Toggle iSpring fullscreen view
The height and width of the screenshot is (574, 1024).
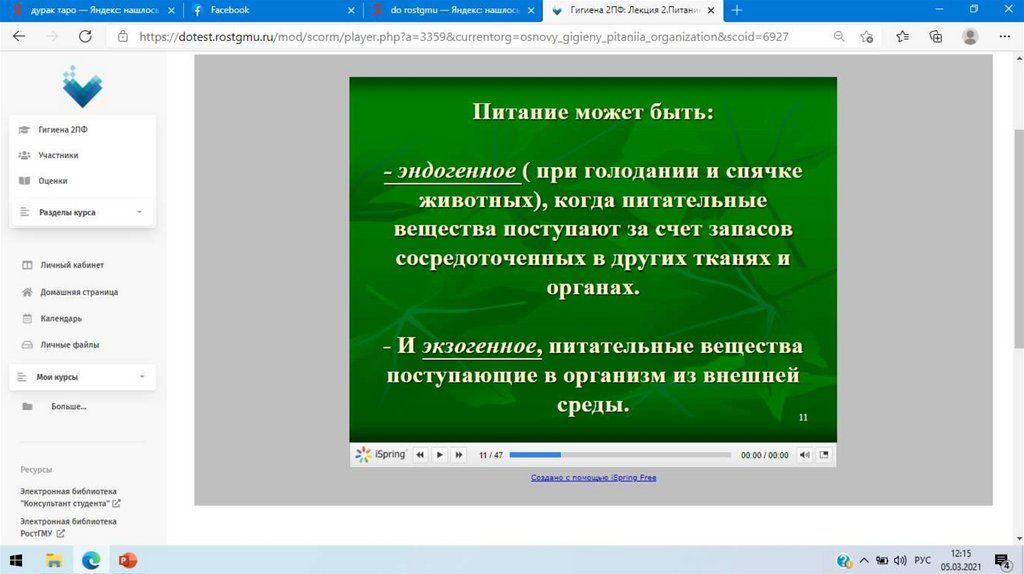point(824,454)
